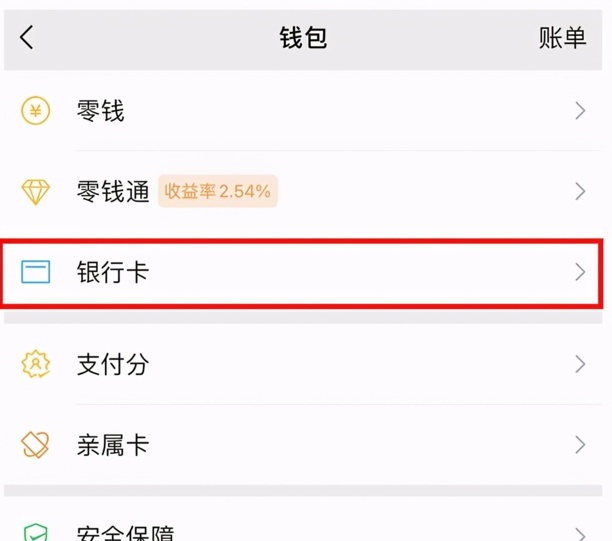The height and width of the screenshot is (541, 612).
Task: Tap the 亲属卡 orange card icon
Action: click(x=36, y=444)
